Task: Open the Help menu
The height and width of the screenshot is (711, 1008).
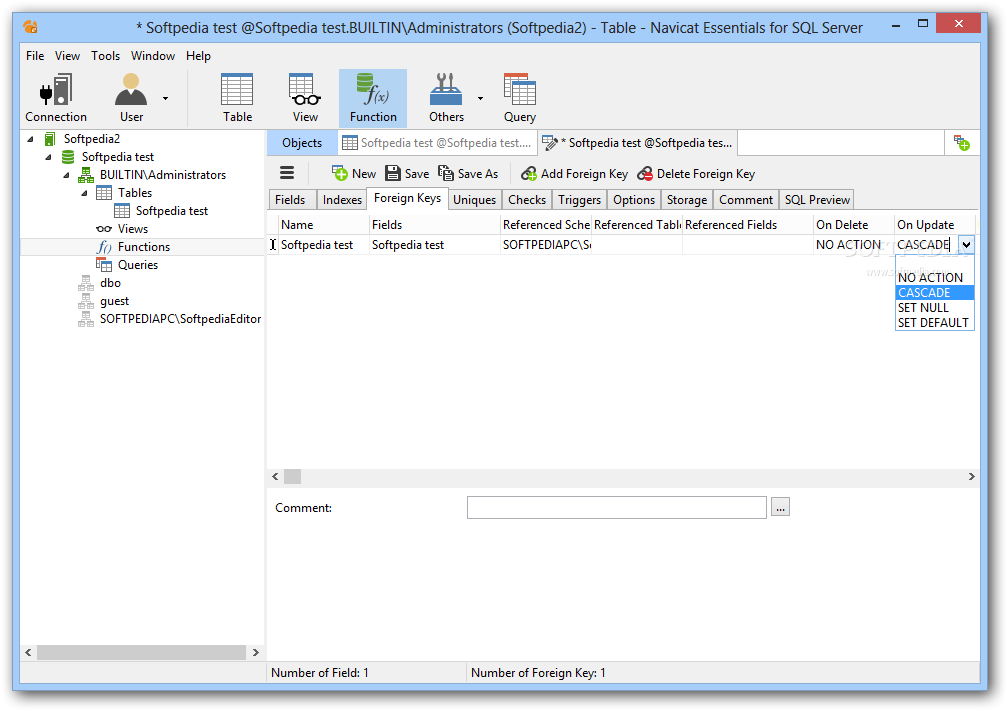Action: point(199,56)
